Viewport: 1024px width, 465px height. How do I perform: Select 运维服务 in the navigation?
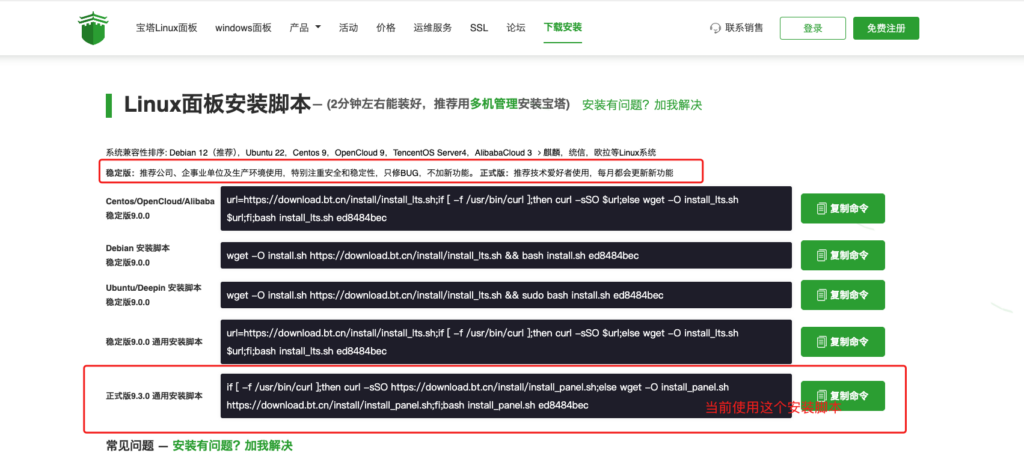(x=432, y=28)
